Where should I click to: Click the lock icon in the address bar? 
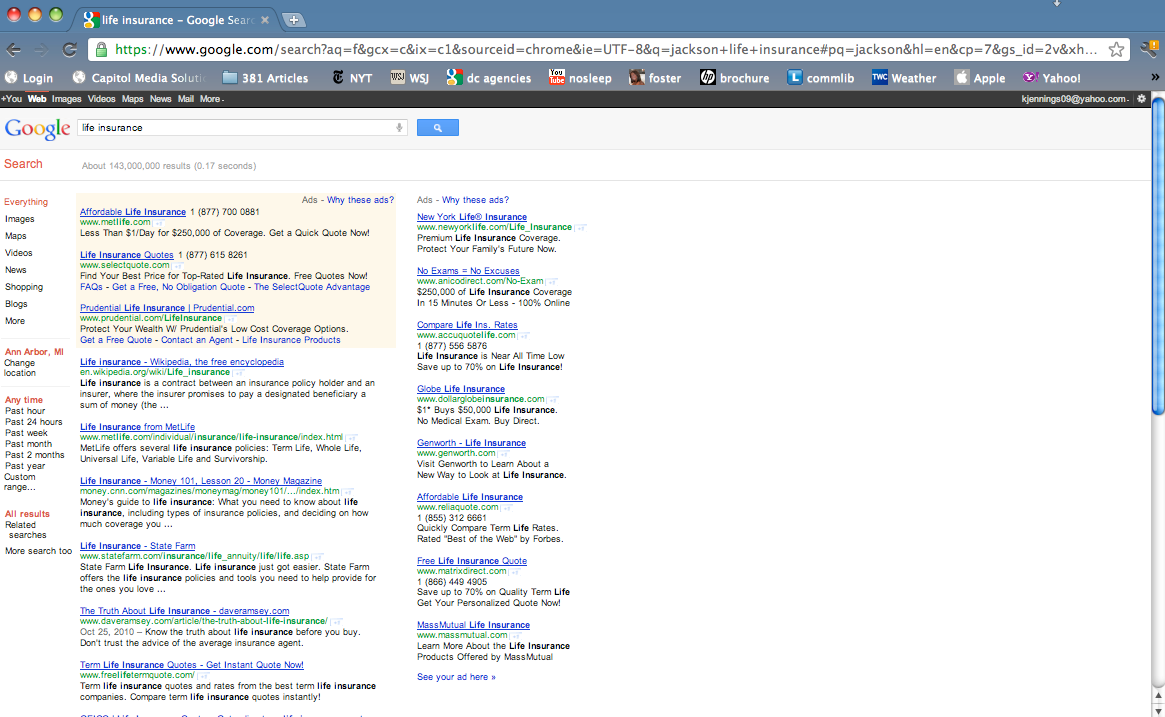pyautogui.click(x=102, y=50)
